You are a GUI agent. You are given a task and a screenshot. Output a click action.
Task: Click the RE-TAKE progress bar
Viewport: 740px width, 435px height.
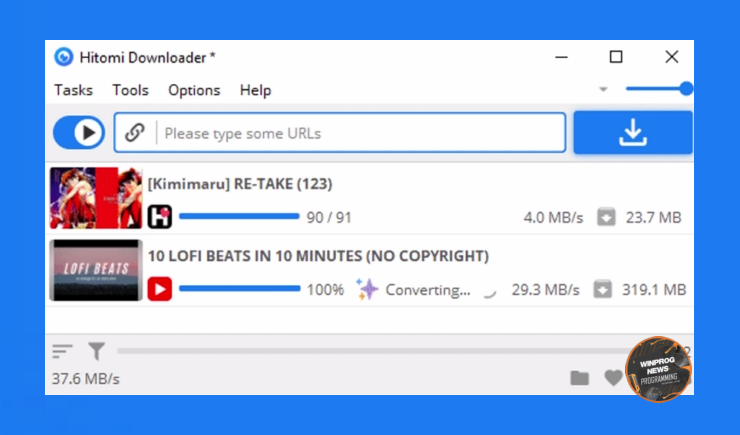pyautogui.click(x=239, y=217)
